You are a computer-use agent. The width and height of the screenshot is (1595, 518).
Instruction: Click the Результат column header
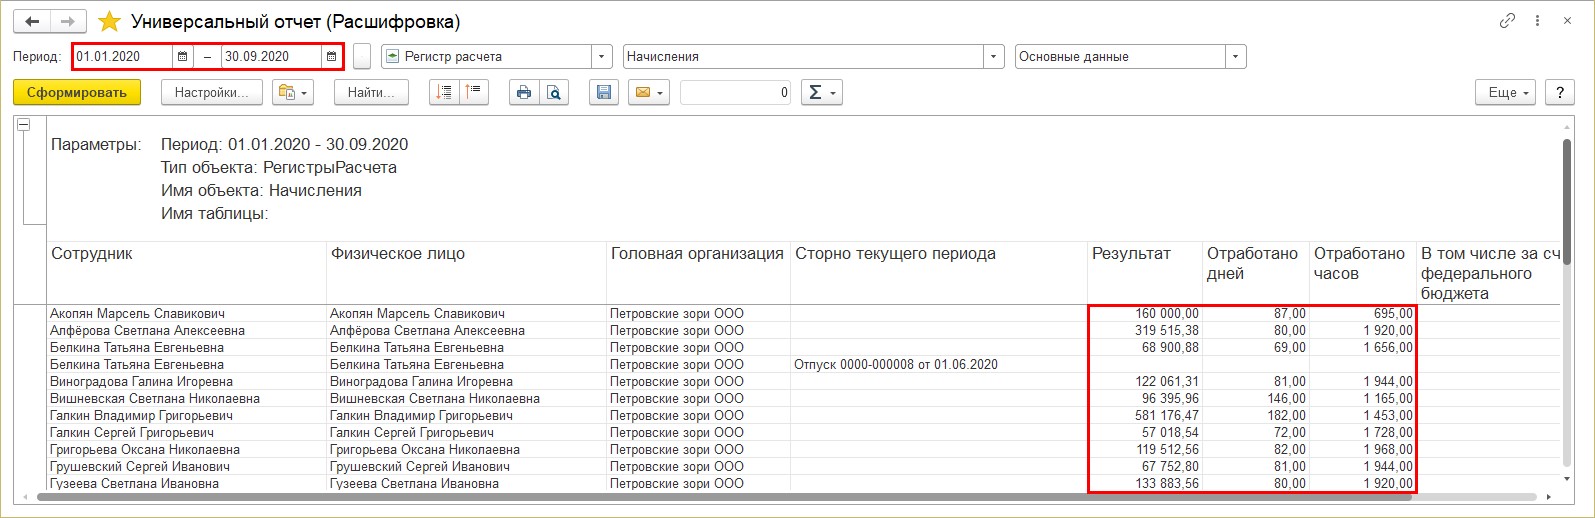pyautogui.click(x=1145, y=273)
